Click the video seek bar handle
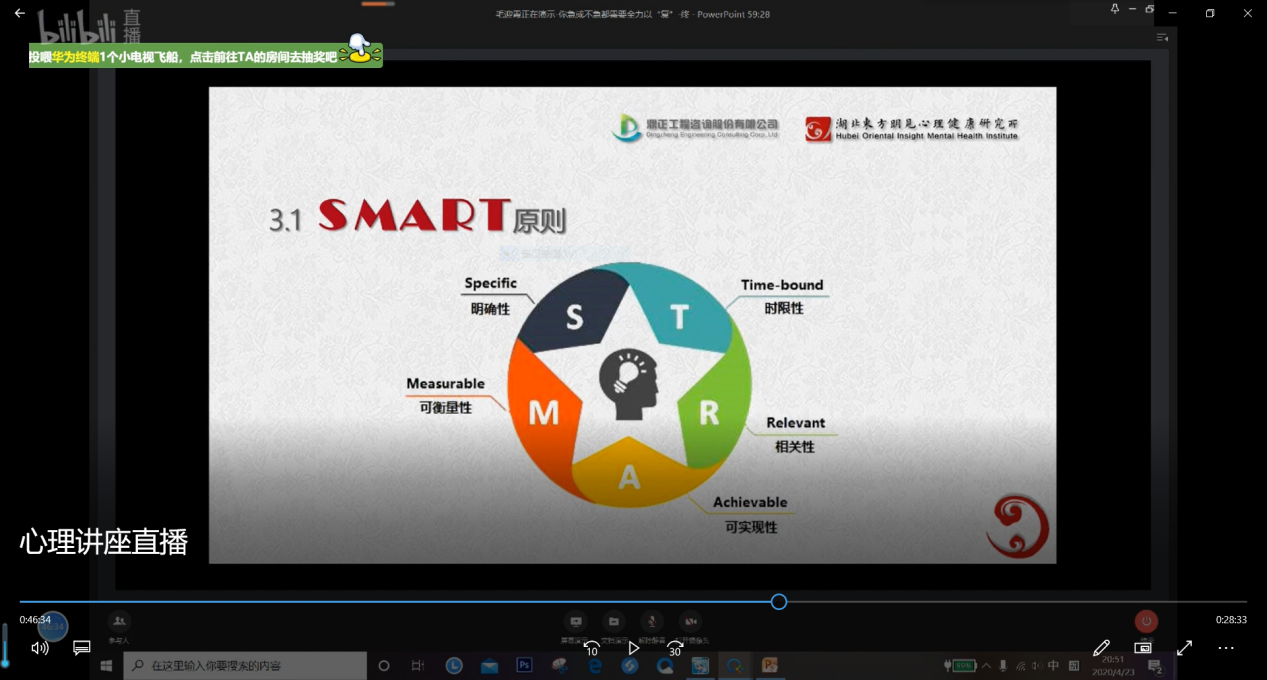 pos(779,601)
